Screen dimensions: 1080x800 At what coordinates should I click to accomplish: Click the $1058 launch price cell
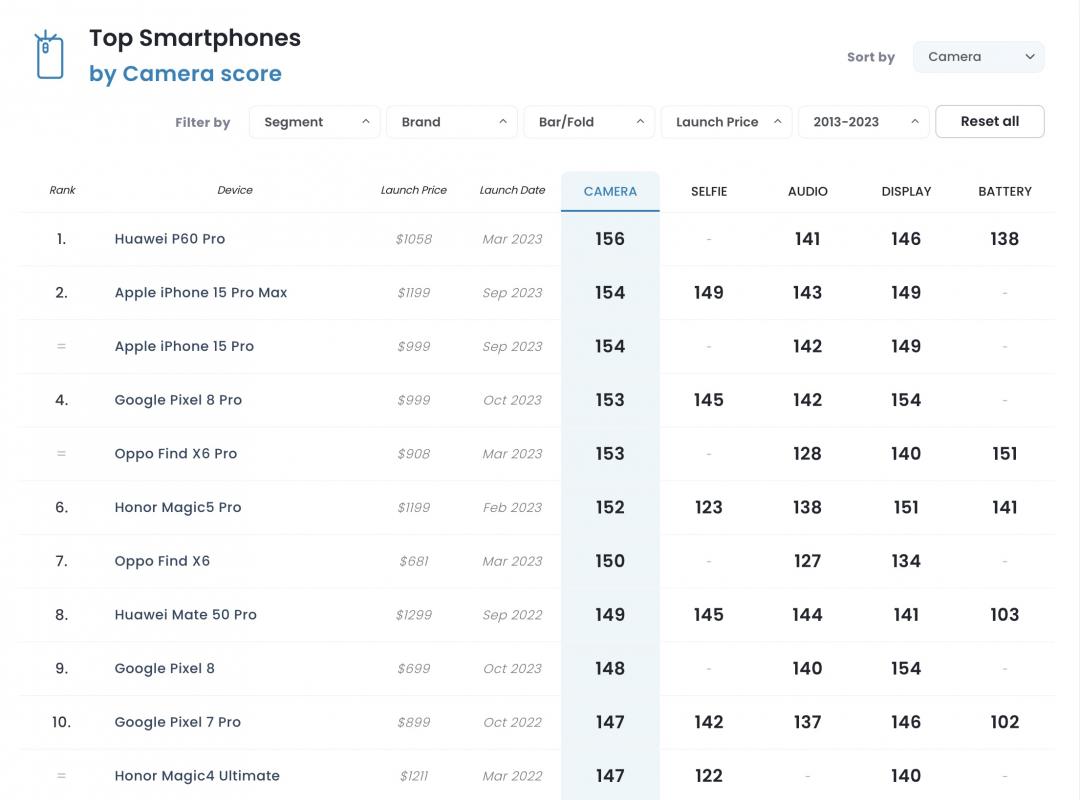pos(414,239)
